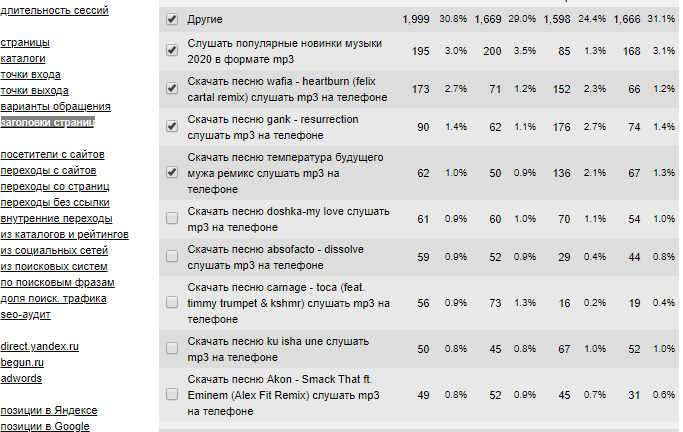This screenshot has width=683, height=432.
Task: Open the "direct.yandex.ru" link
Action: tap(40, 347)
